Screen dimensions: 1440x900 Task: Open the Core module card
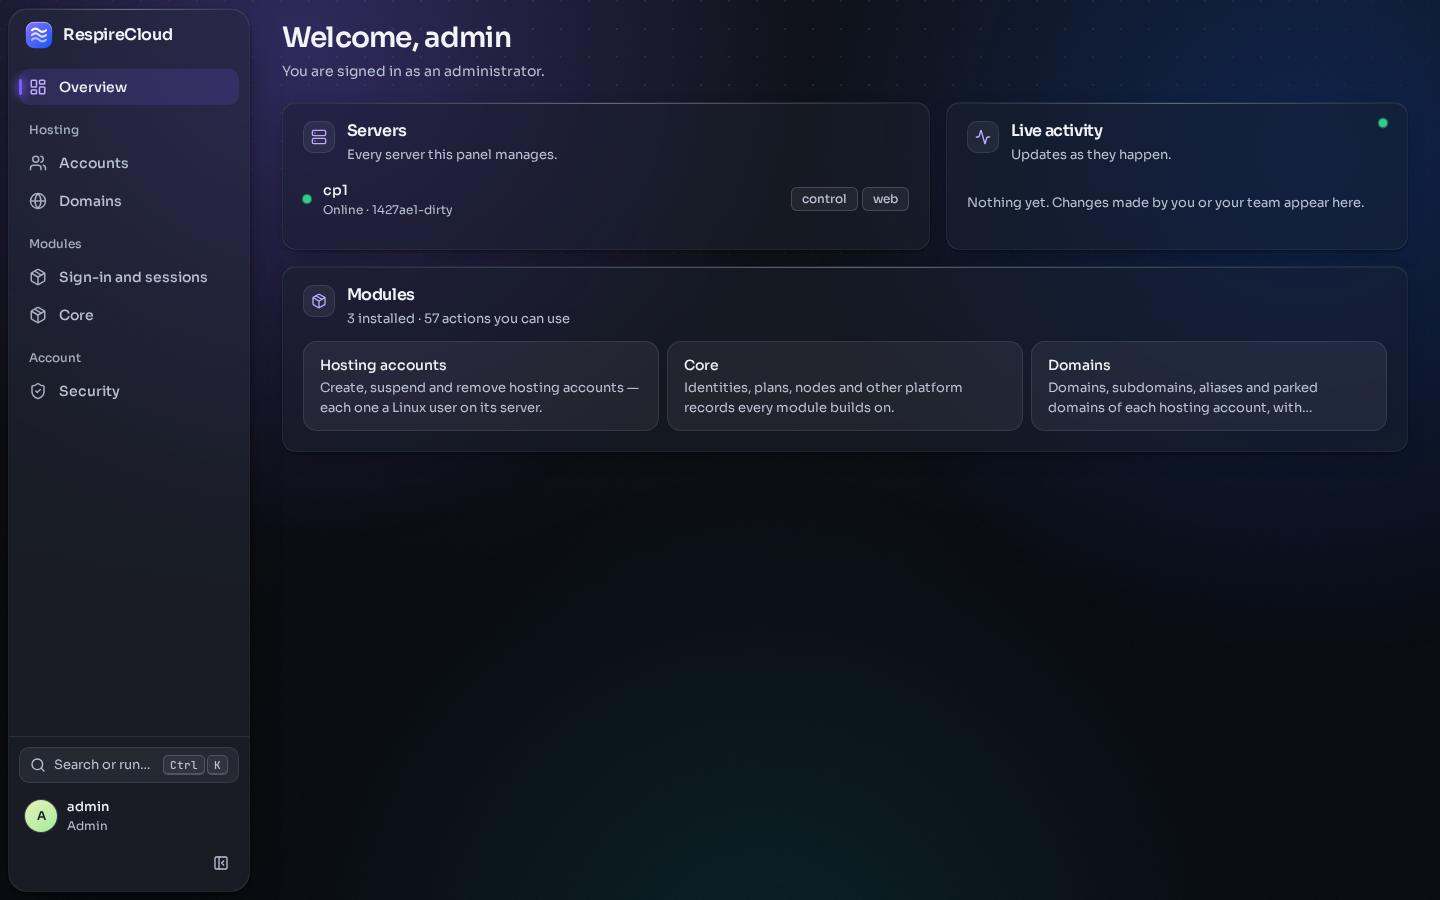[845, 386]
